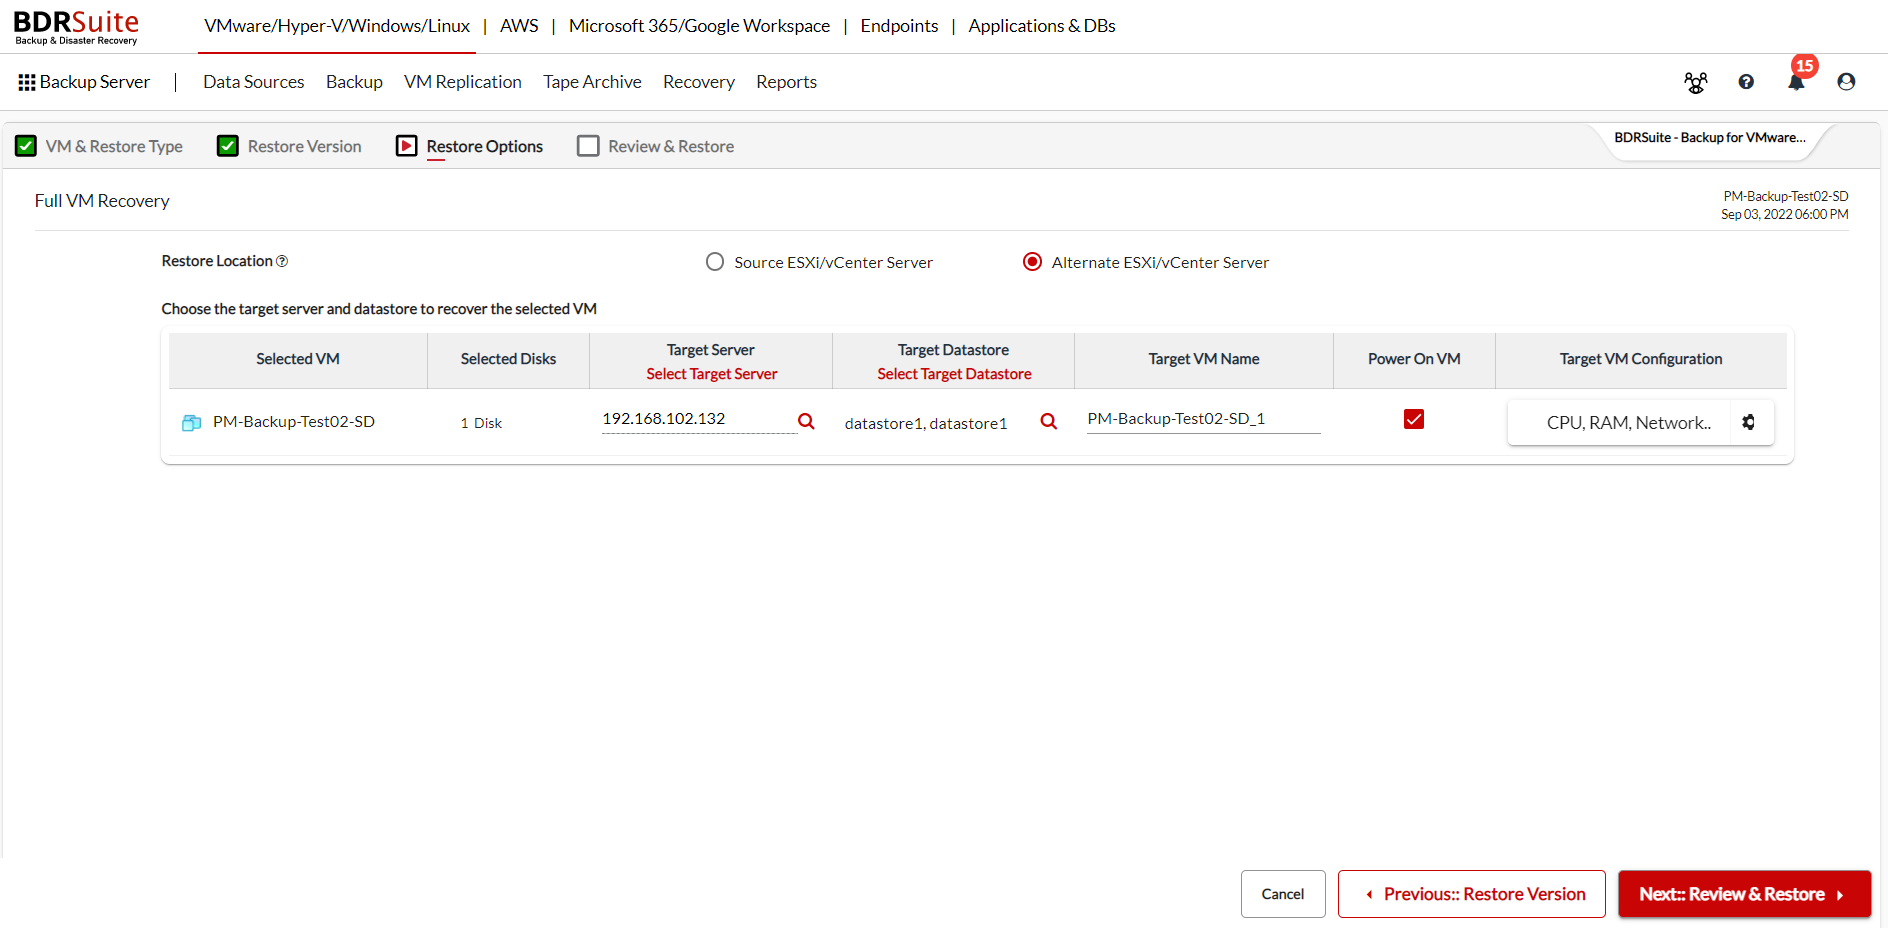The image size is (1888, 928).
Task: Switch to the AWS tab
Action: click(519, 26)
